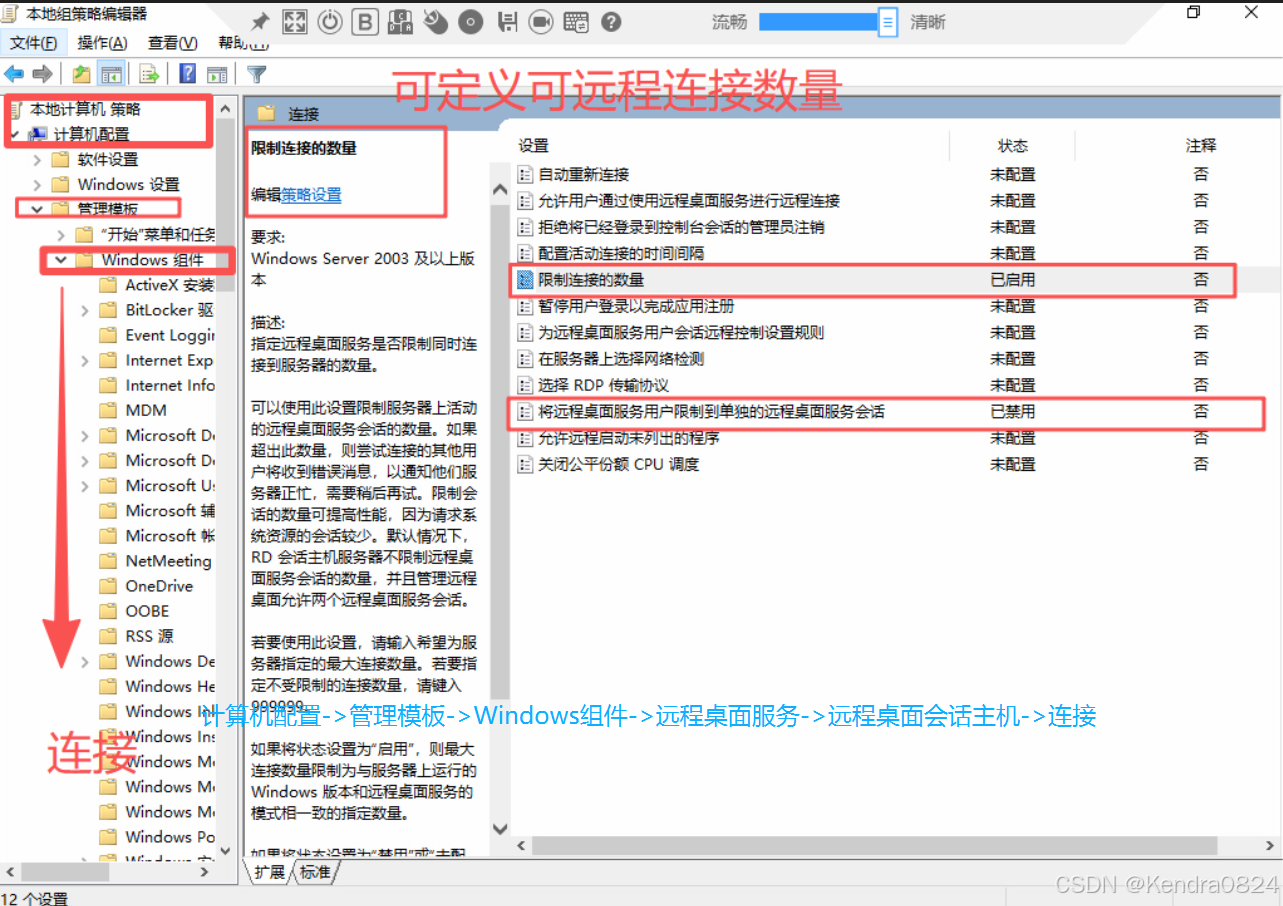Click the help question mark icon
Image resolution: width=1283 pixels, height=906 pixels.
187,73
